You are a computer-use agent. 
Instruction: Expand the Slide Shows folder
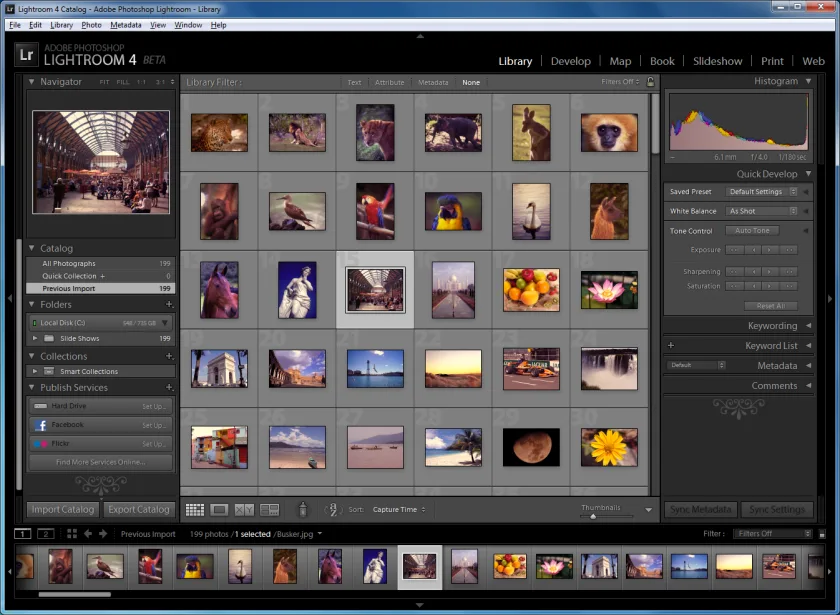(x=35, y=339)
